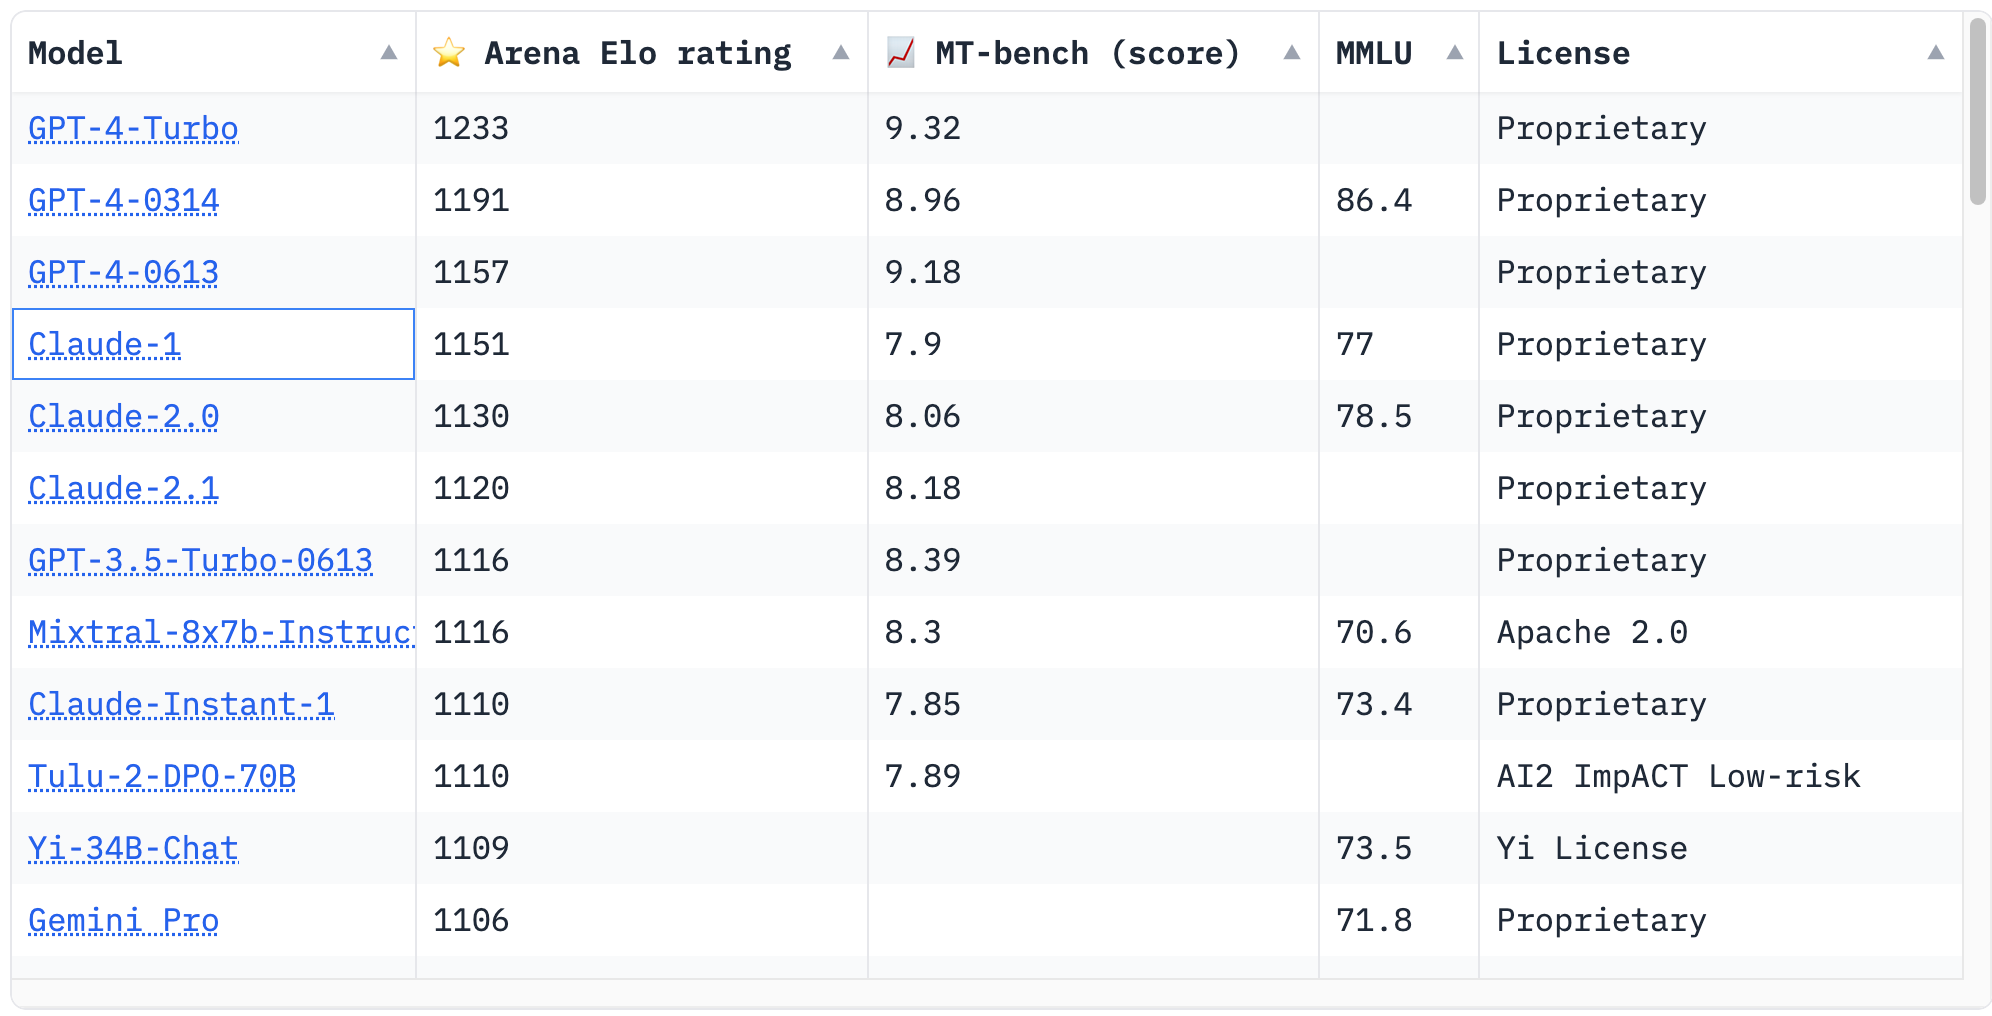This screenshot has height=1016, width=1992.
Task: Open the GPT-4-0314 link
Action: coord(123,201)
